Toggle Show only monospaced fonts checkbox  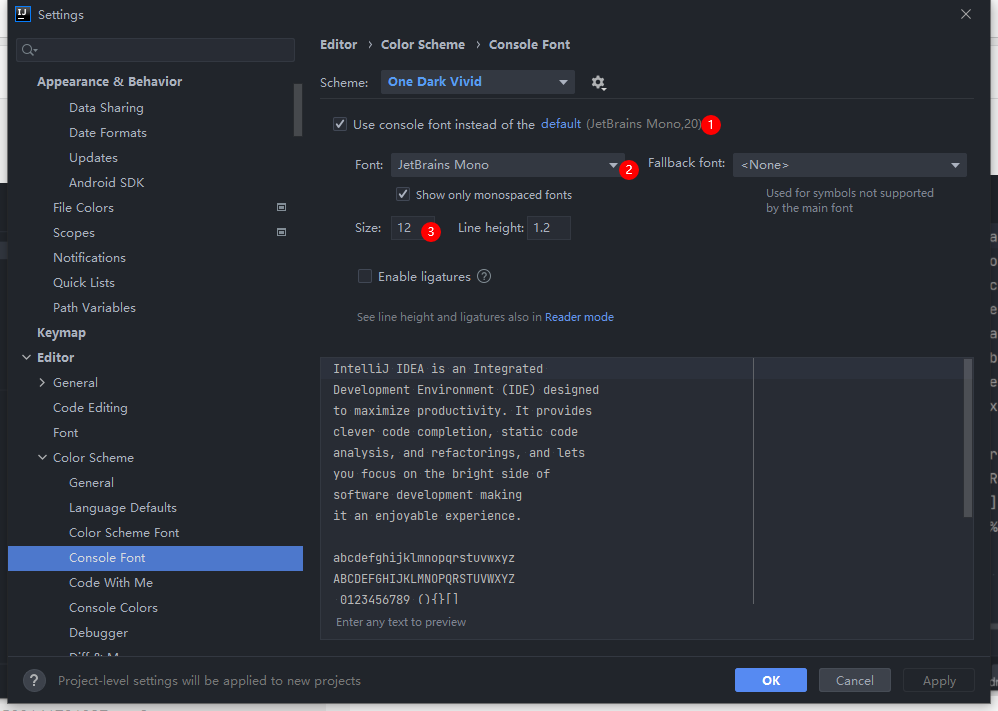403,194
